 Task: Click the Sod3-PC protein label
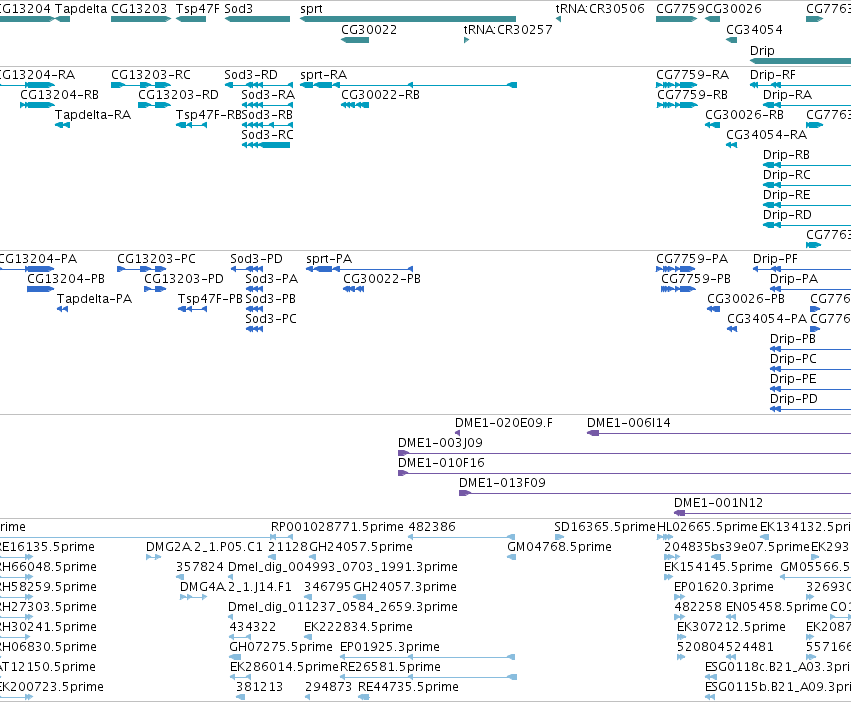pyautogui.click(x=271, y=319)
